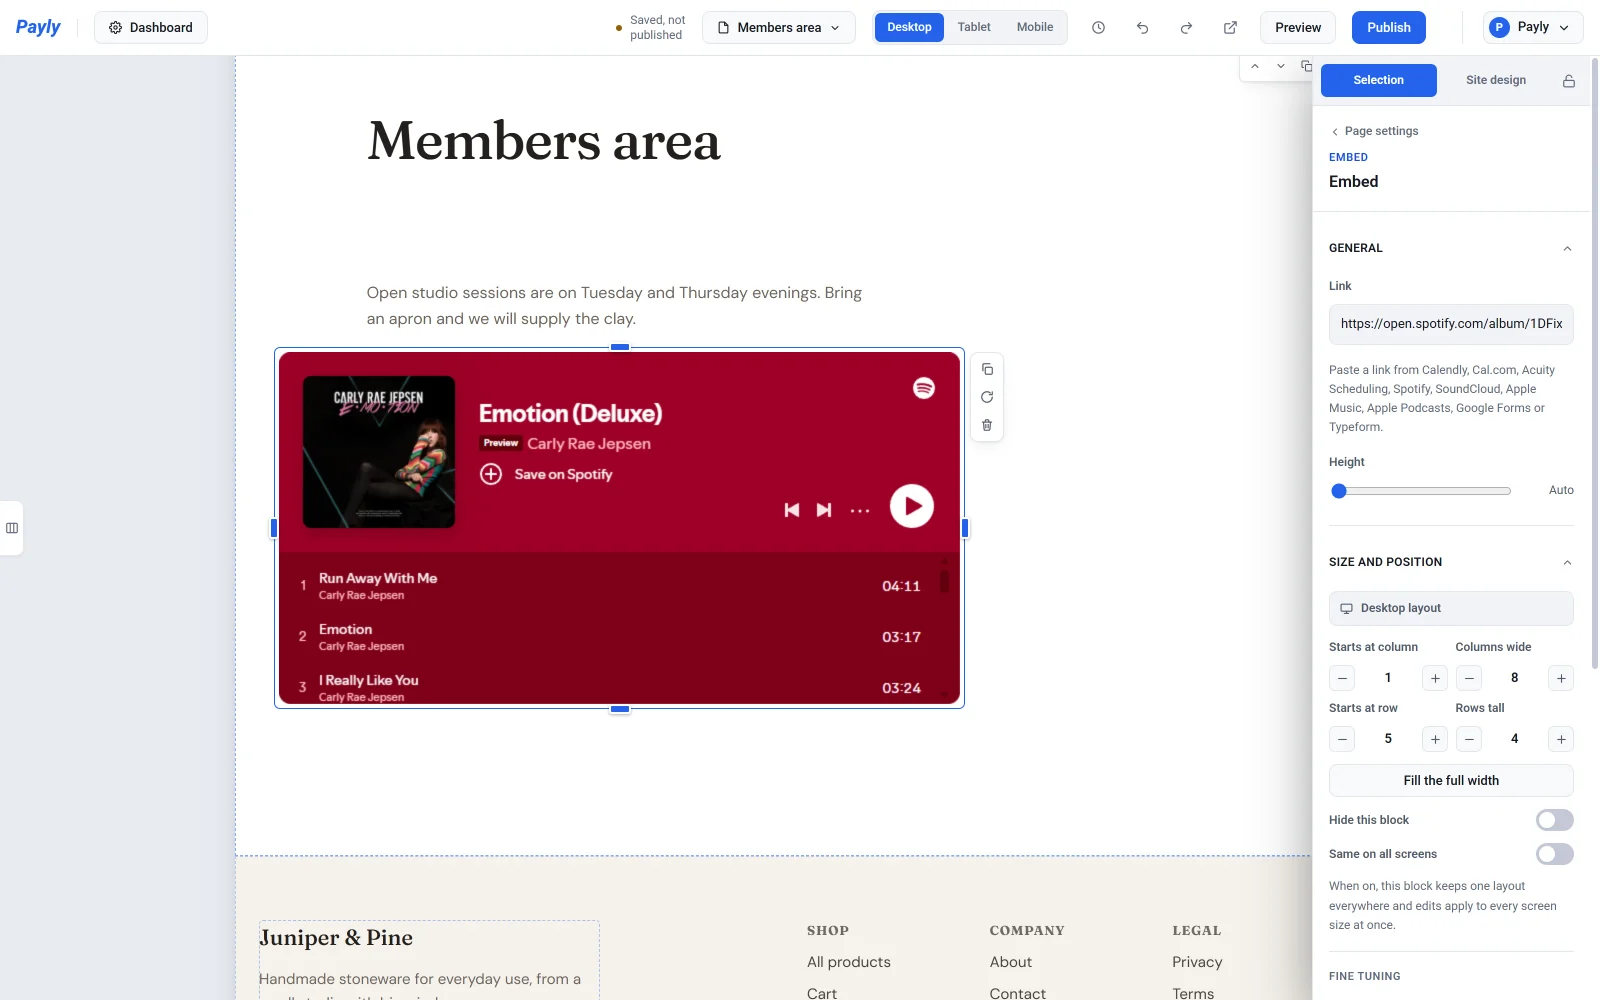Redo the last change

pos(1186,28)
